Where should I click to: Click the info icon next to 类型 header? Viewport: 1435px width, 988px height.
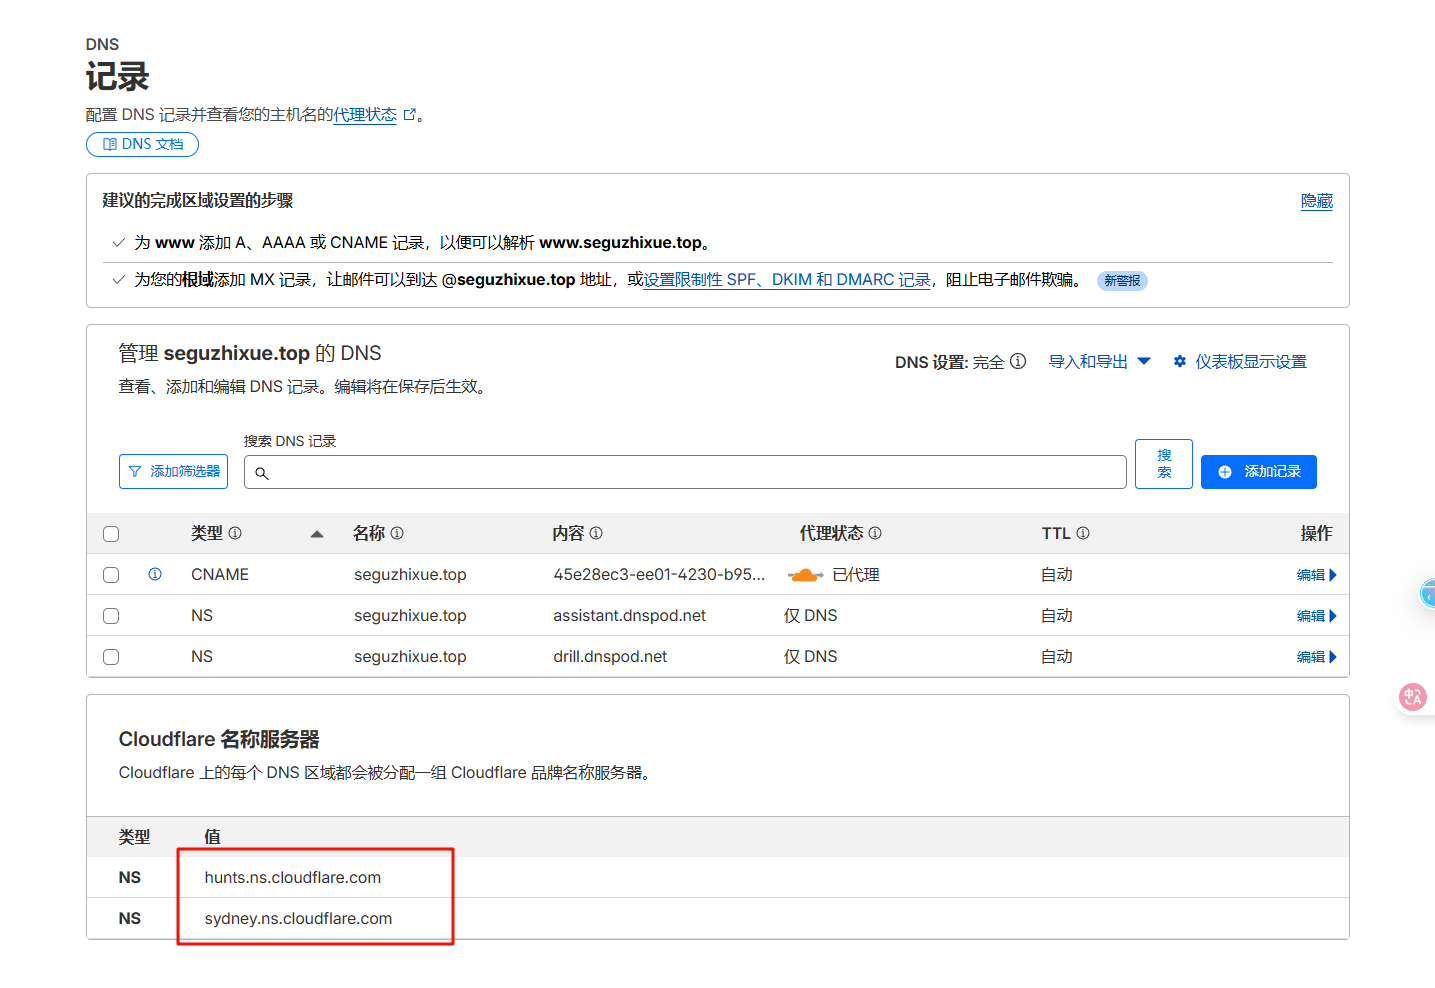coord(235,533)
